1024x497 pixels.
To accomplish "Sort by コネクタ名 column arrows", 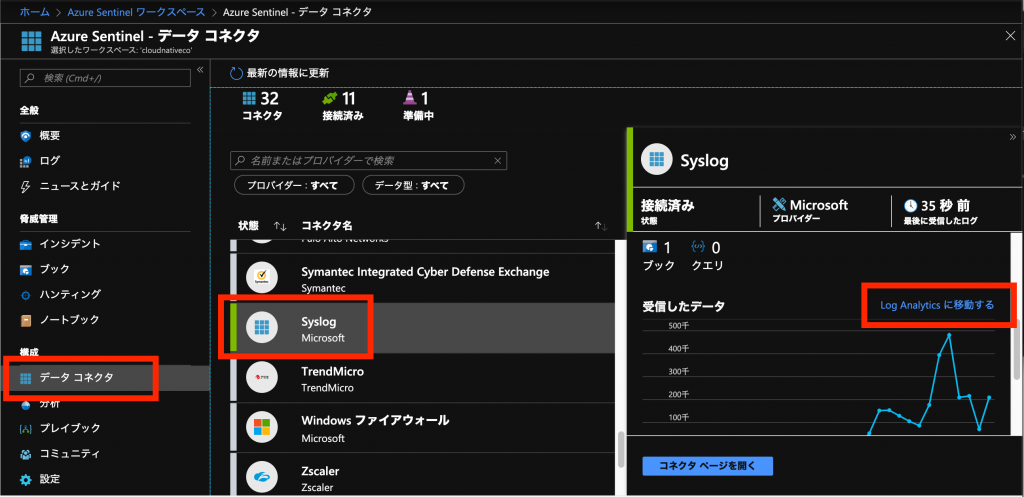I will (x=601, y=226).
